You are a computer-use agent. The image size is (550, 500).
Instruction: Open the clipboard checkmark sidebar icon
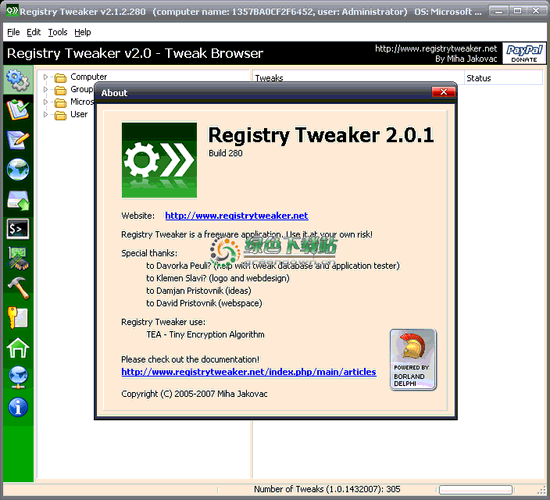click(x=18, y=110)
